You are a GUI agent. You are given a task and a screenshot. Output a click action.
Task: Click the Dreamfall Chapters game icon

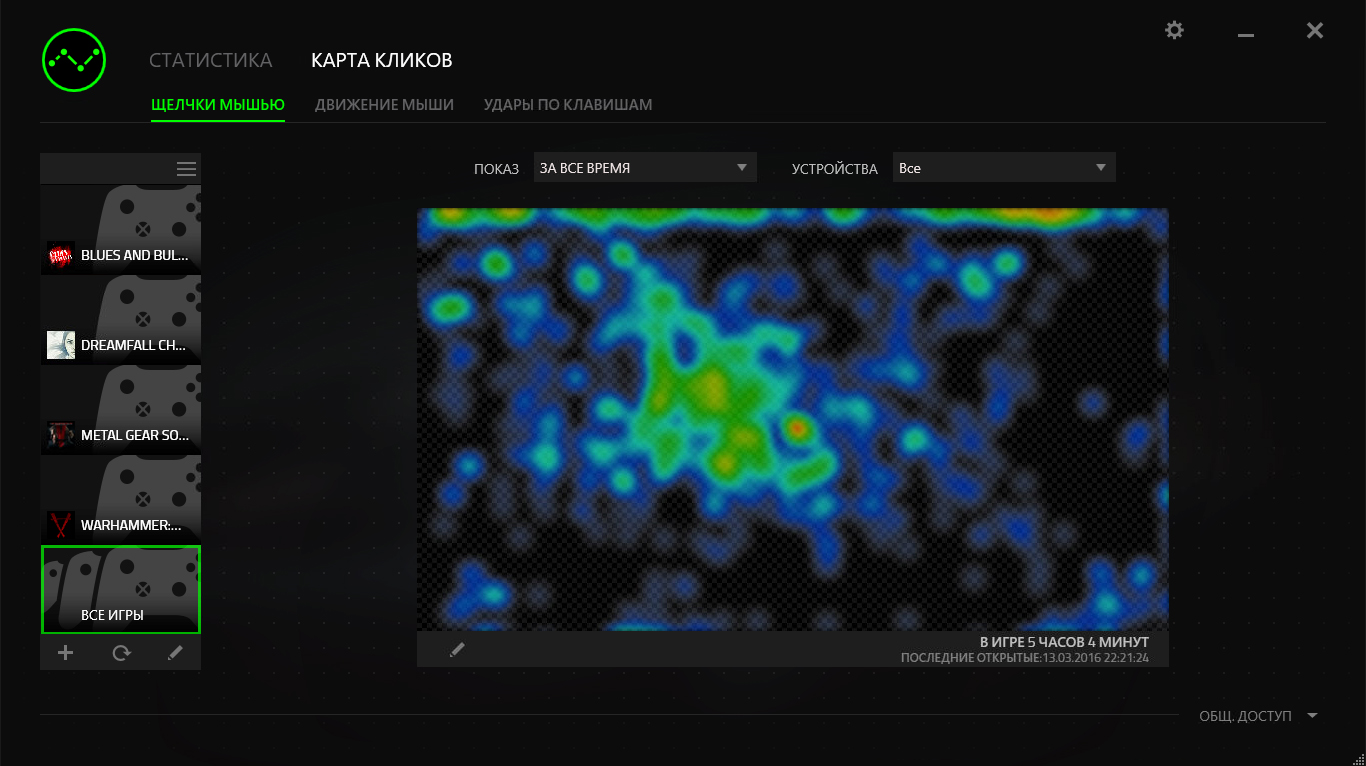click(61, 345)
